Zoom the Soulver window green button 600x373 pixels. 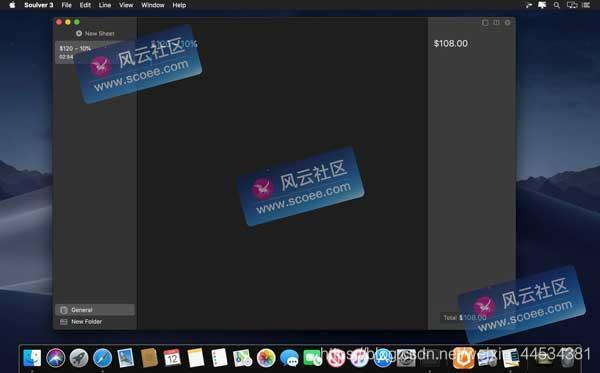click(x=77, y=22)
